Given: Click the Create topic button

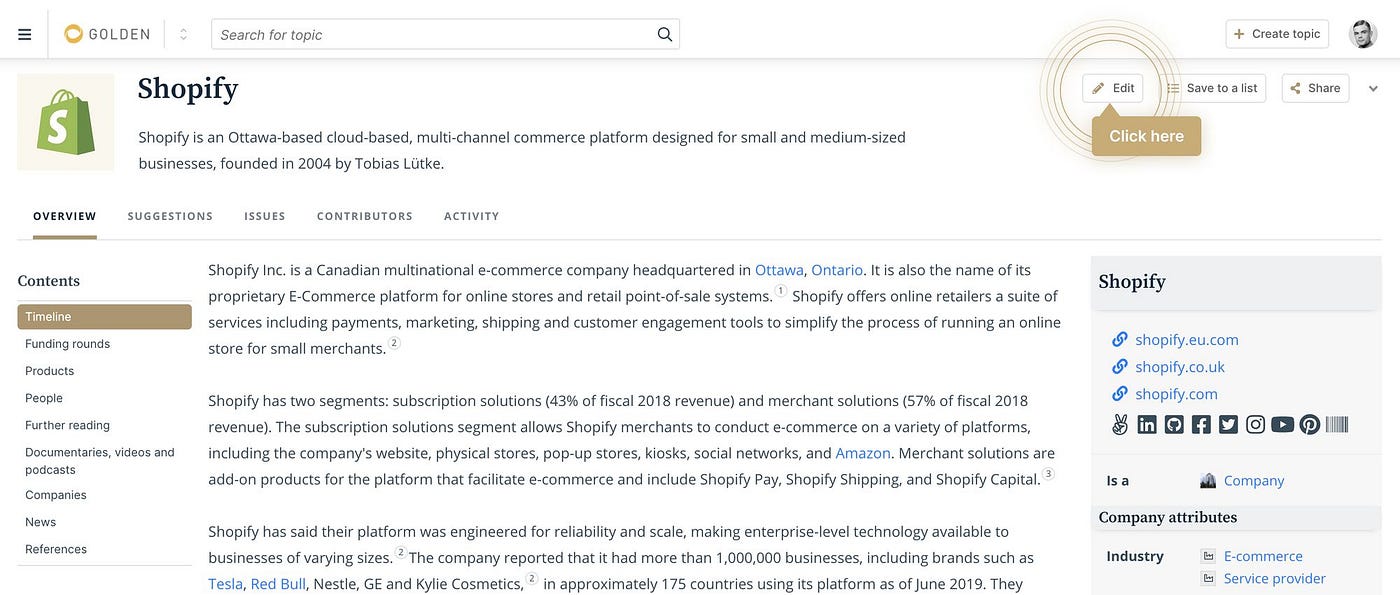Looking at the screenshot, I should pos(1277,34).
